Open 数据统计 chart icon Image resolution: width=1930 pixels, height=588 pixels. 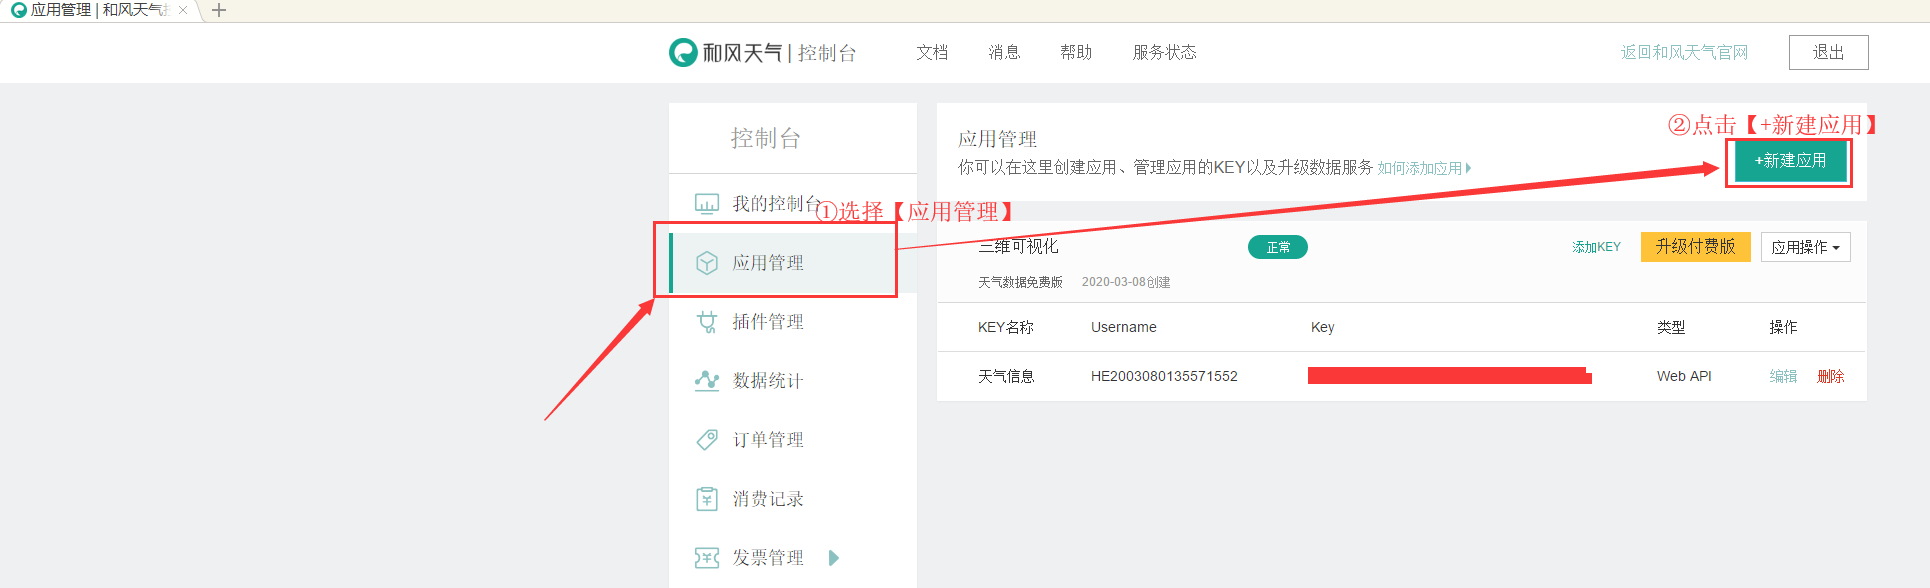pos(707,381)
